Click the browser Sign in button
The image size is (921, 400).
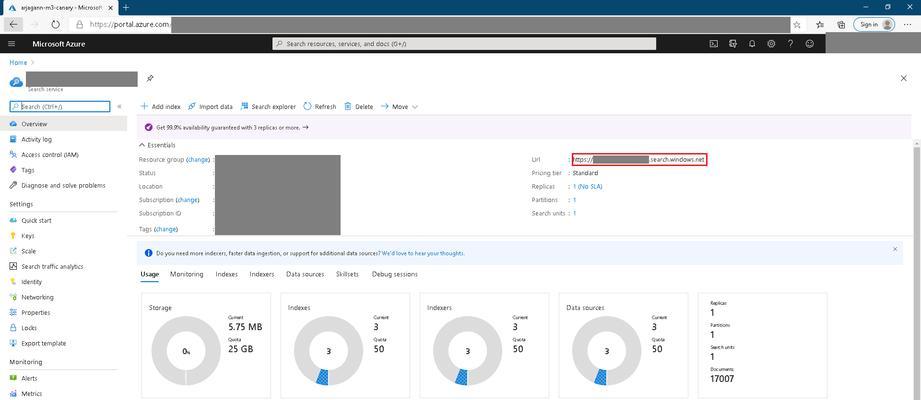click(x=874, y=25)
